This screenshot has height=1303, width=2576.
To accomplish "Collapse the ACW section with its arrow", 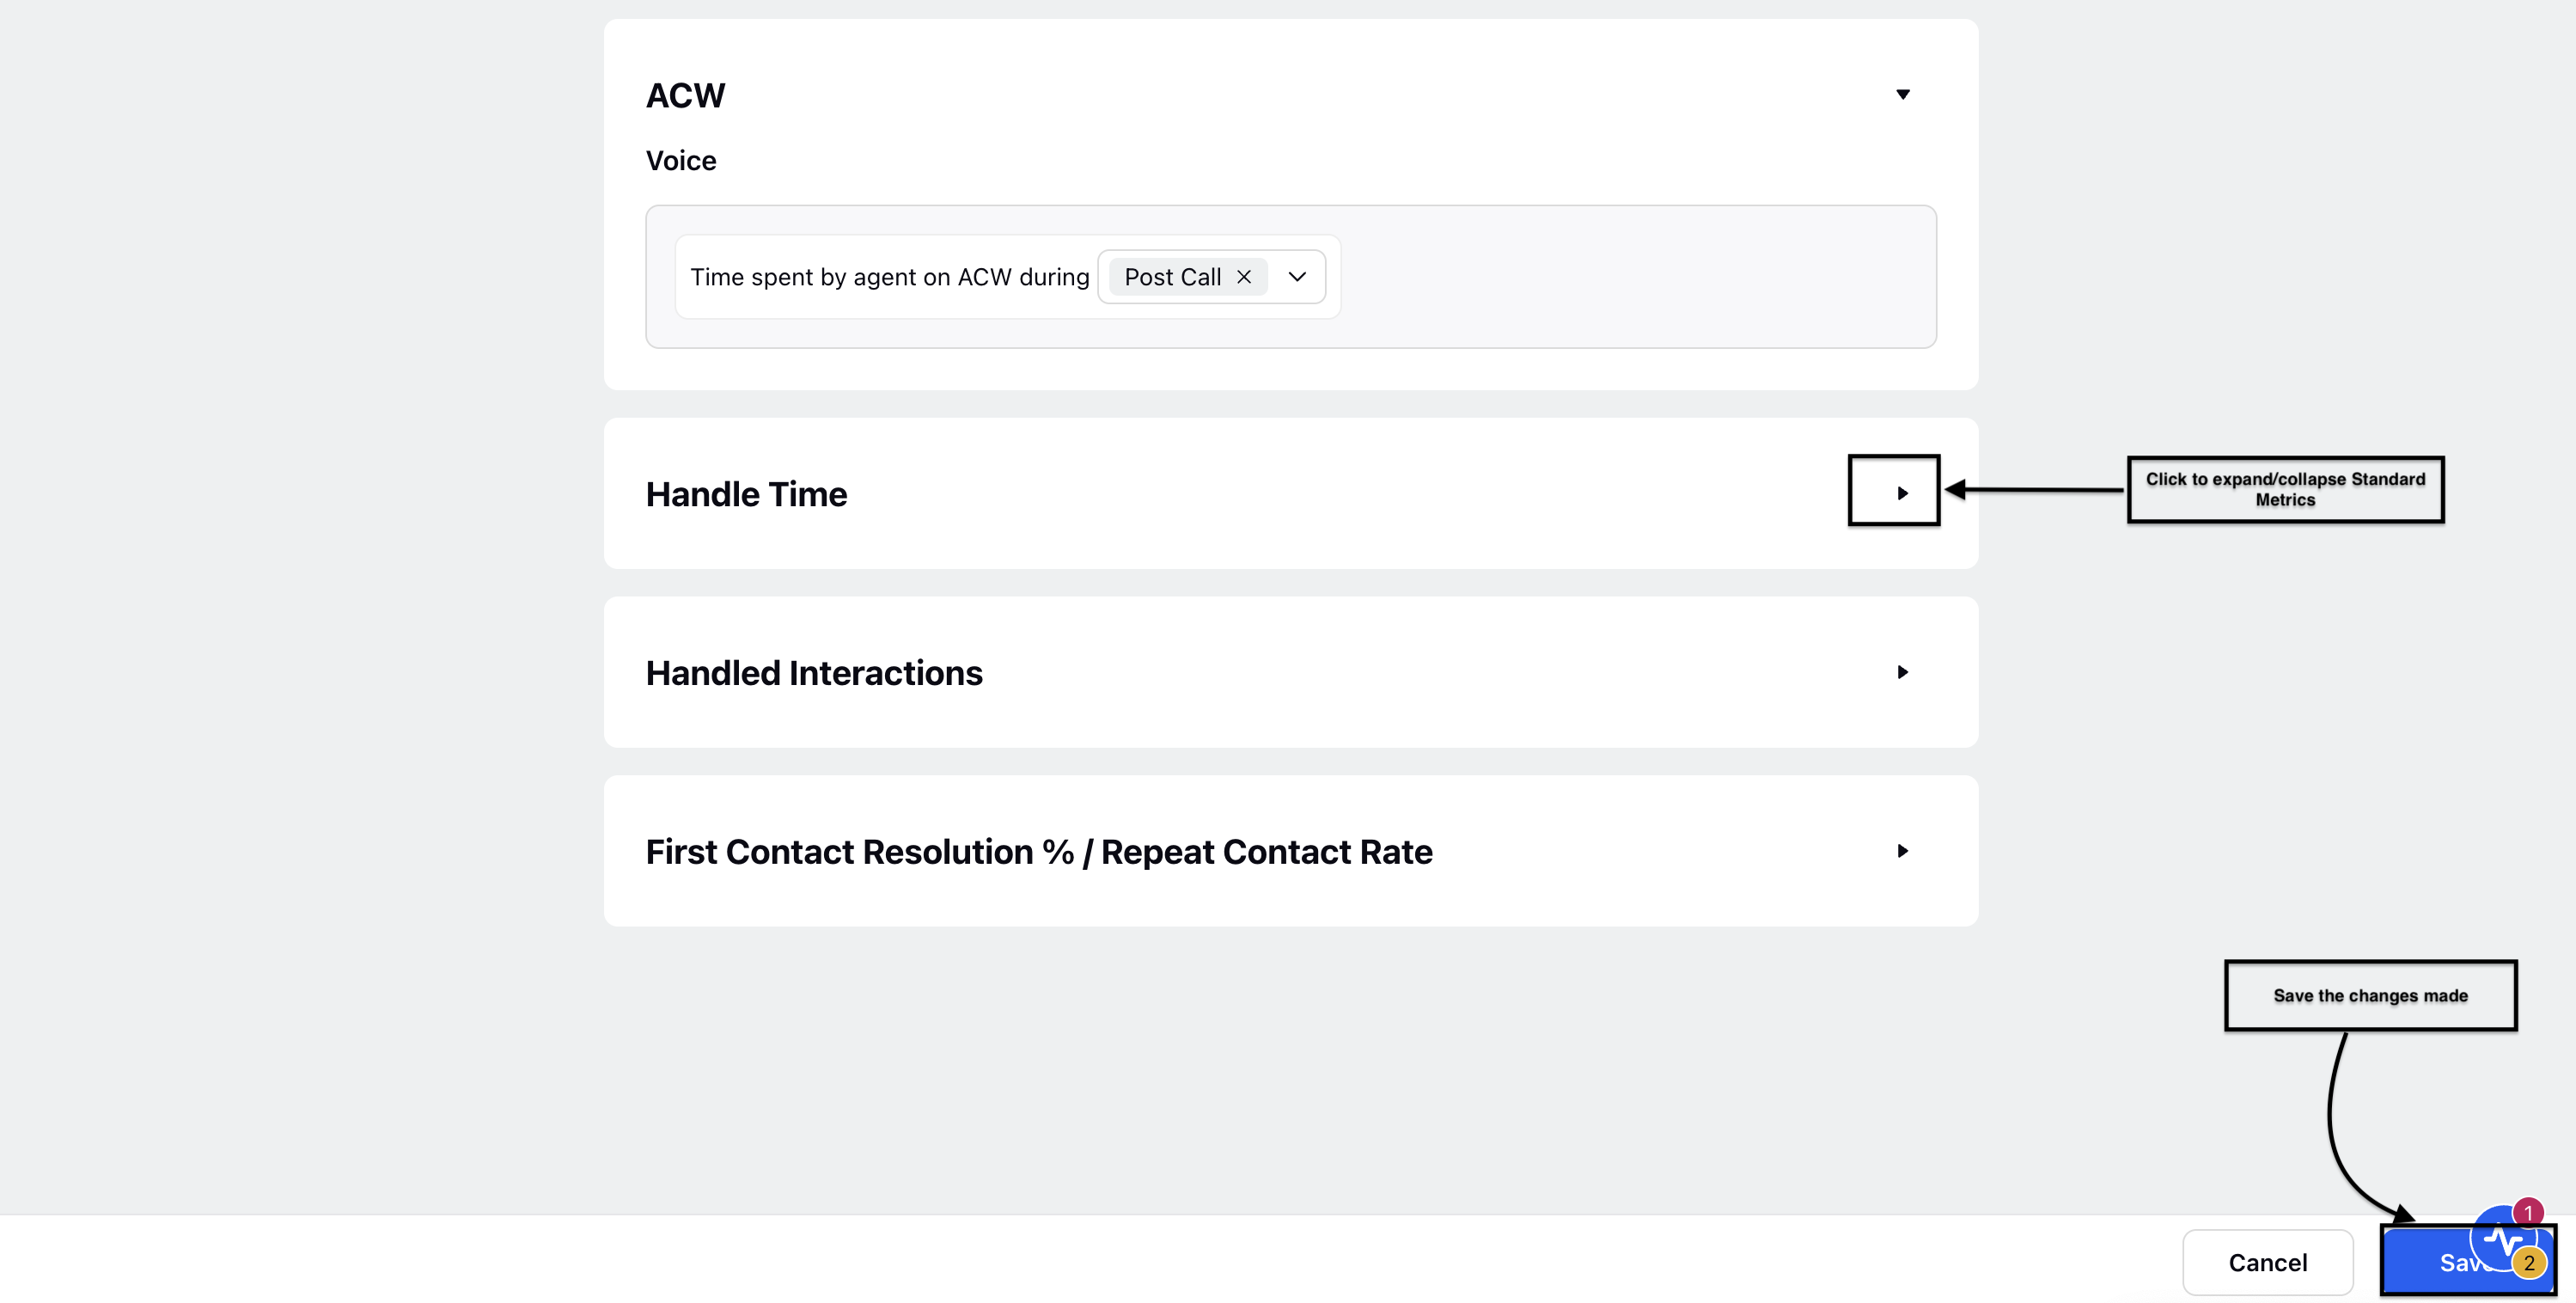I will (x=1902, y=94).
